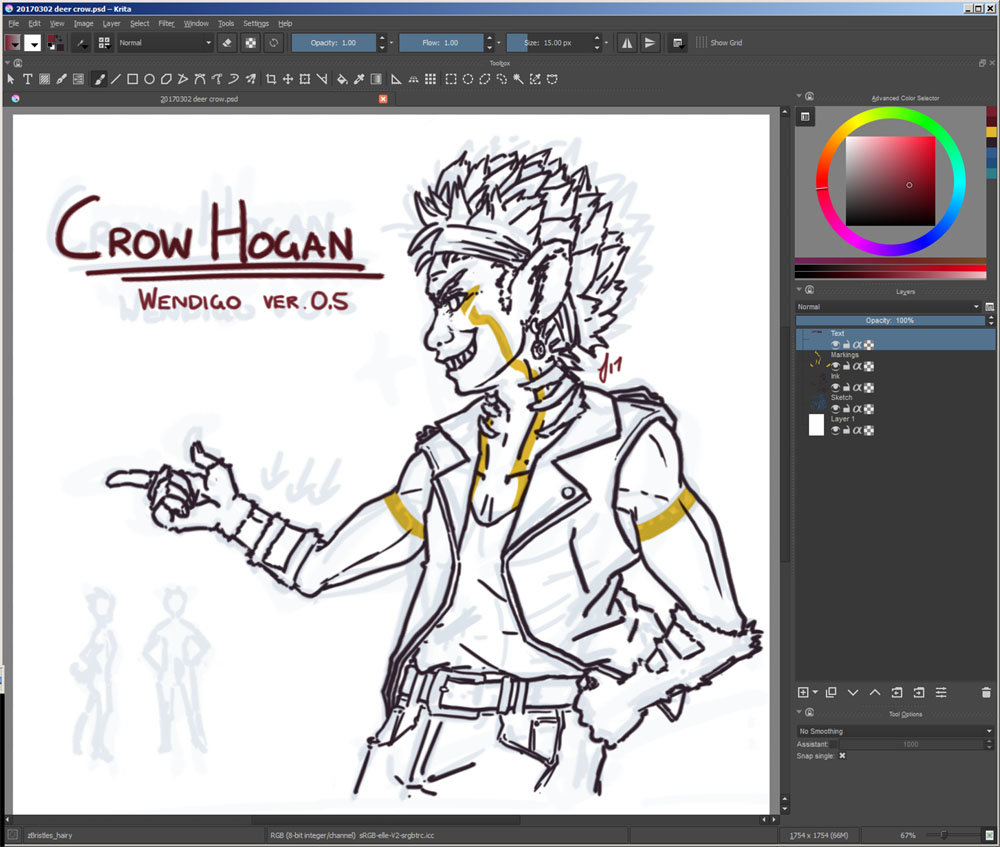Hide Layer 1 using its eye icon
The width and height of the screenshot is (1000, 847).
[x=835, y=431]
